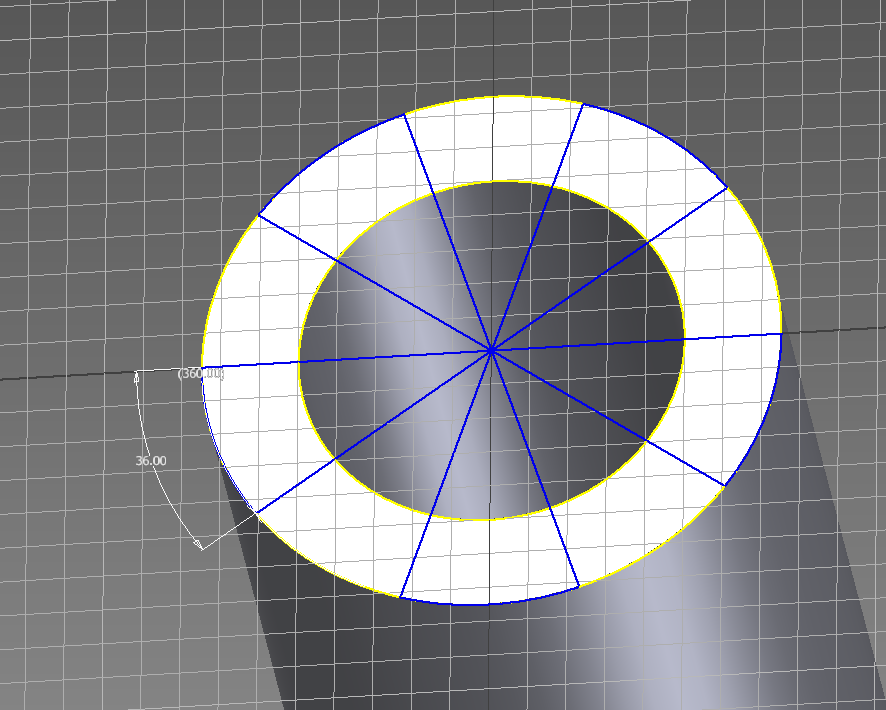
Task: Click the 36.00 angle dimension label
Action: coord(150,461)
